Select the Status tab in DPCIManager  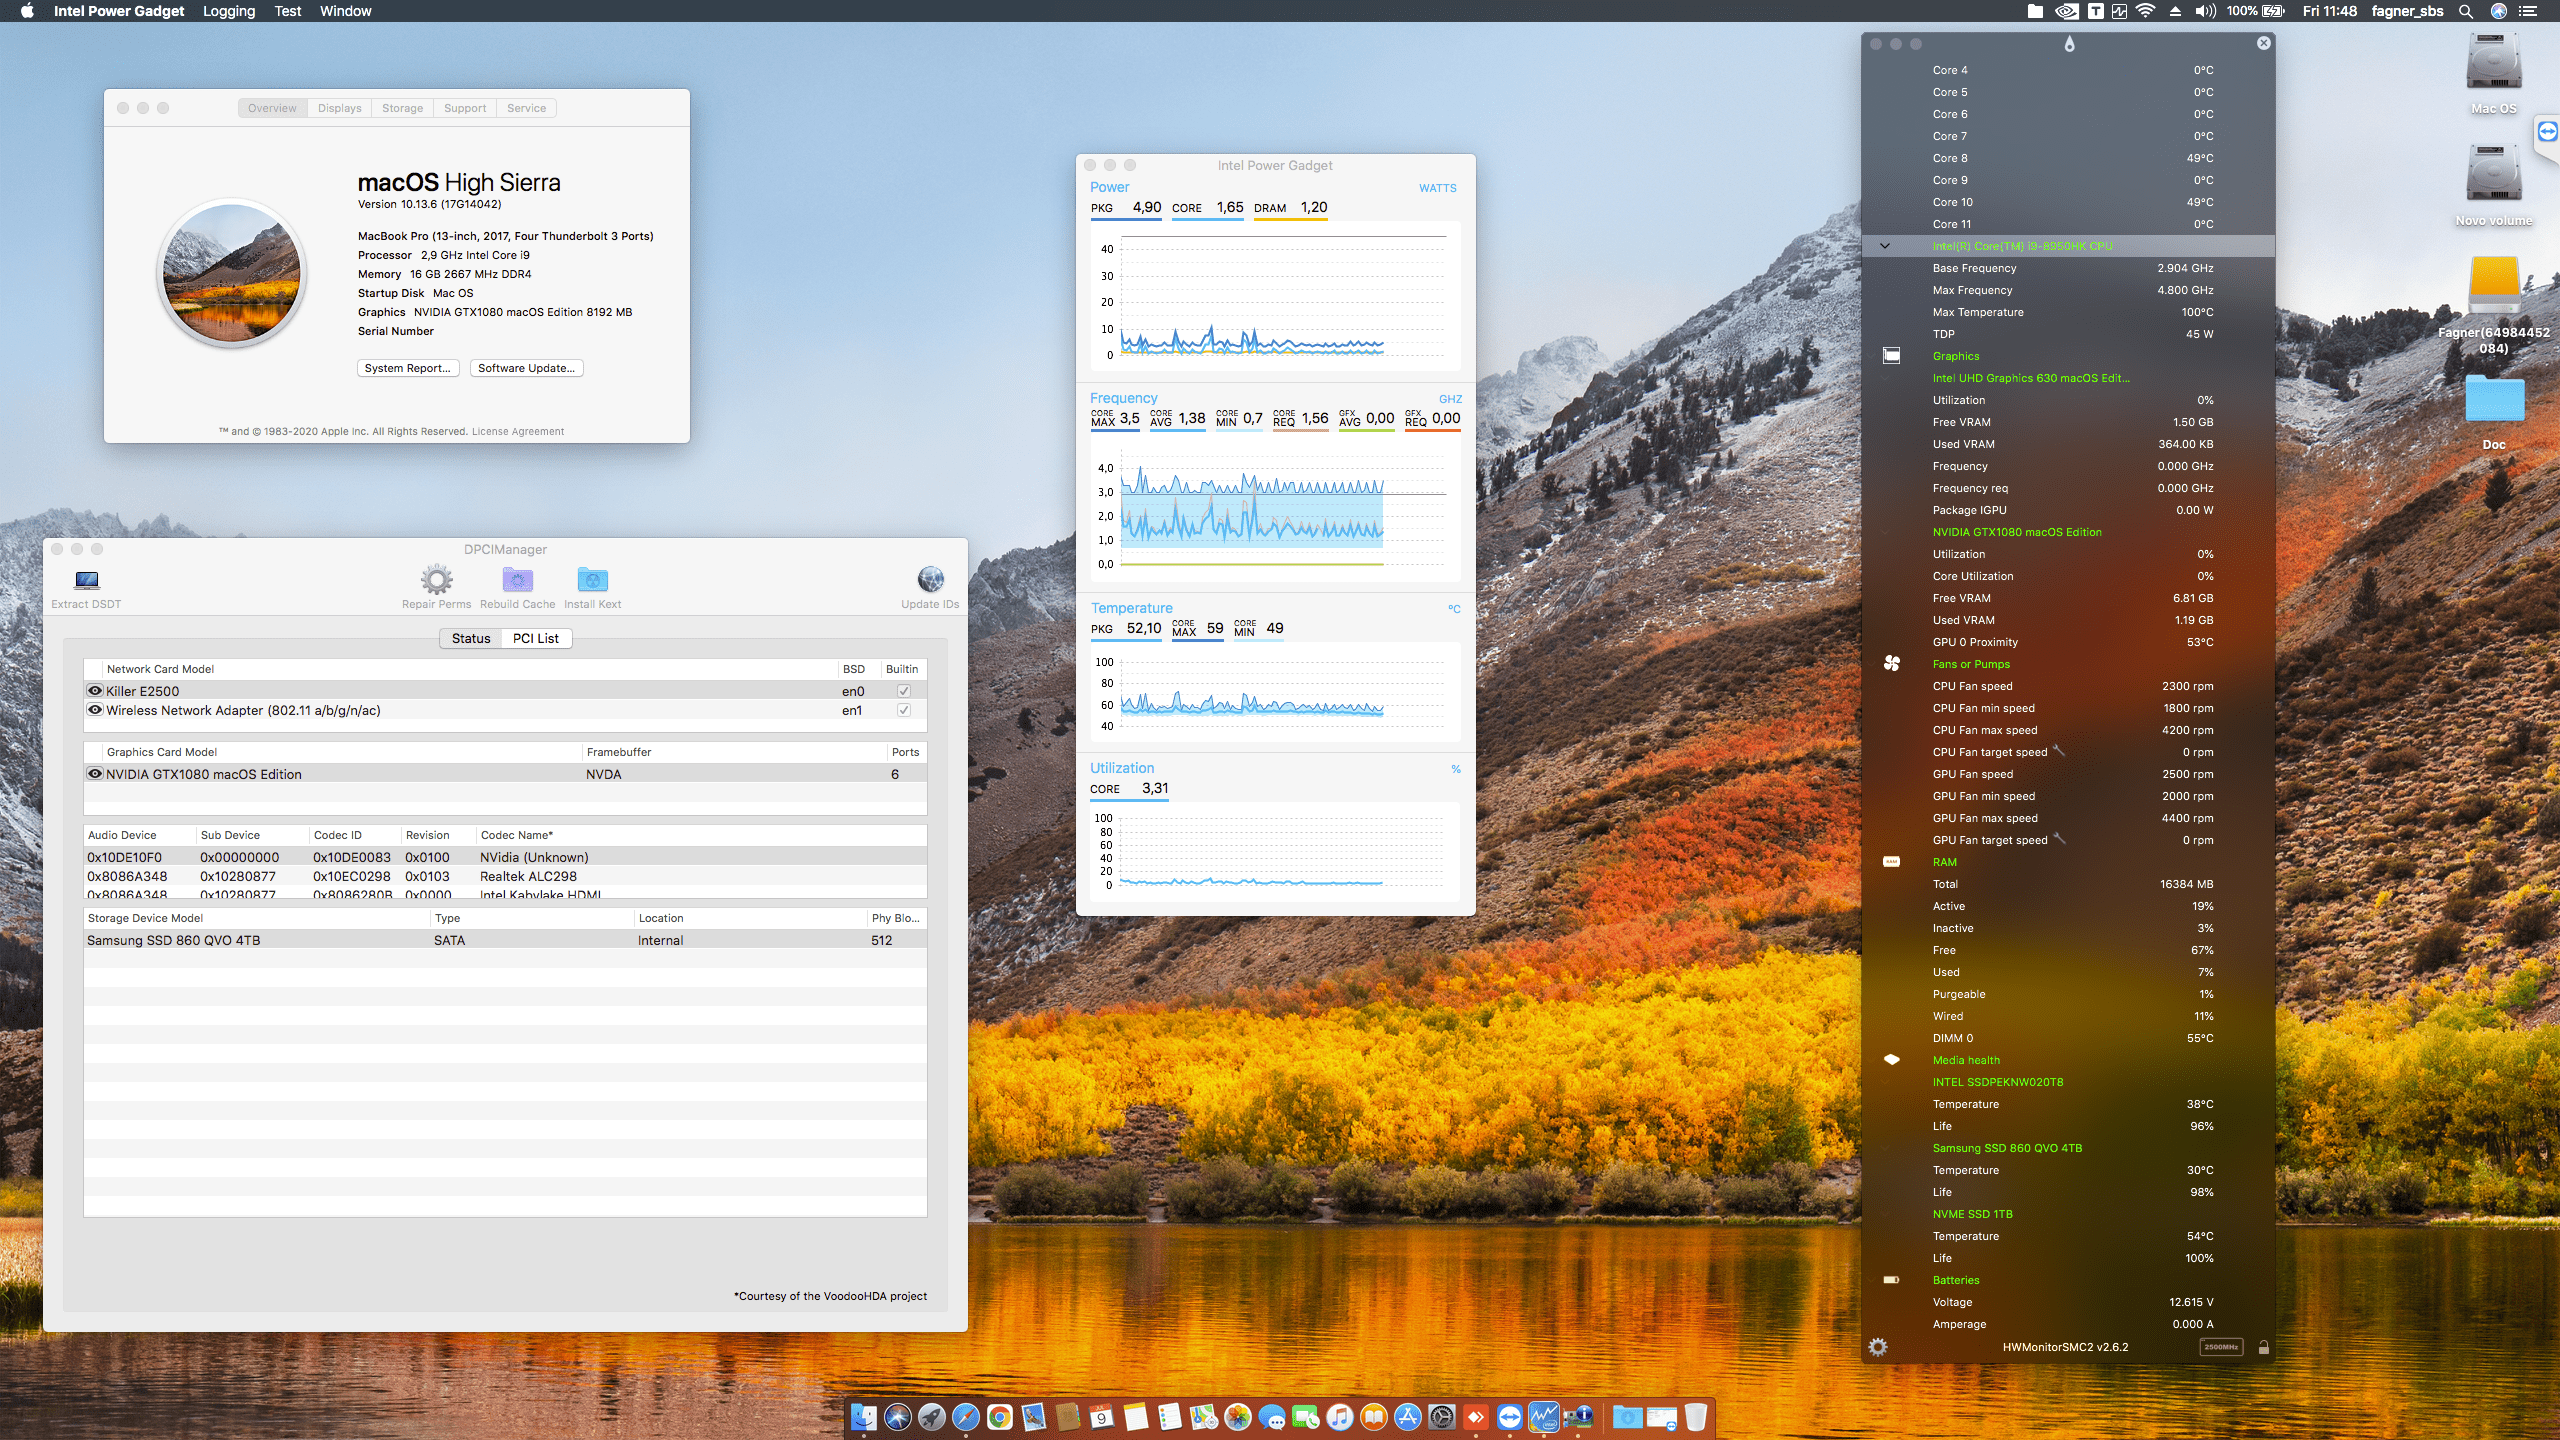[471, 638]
